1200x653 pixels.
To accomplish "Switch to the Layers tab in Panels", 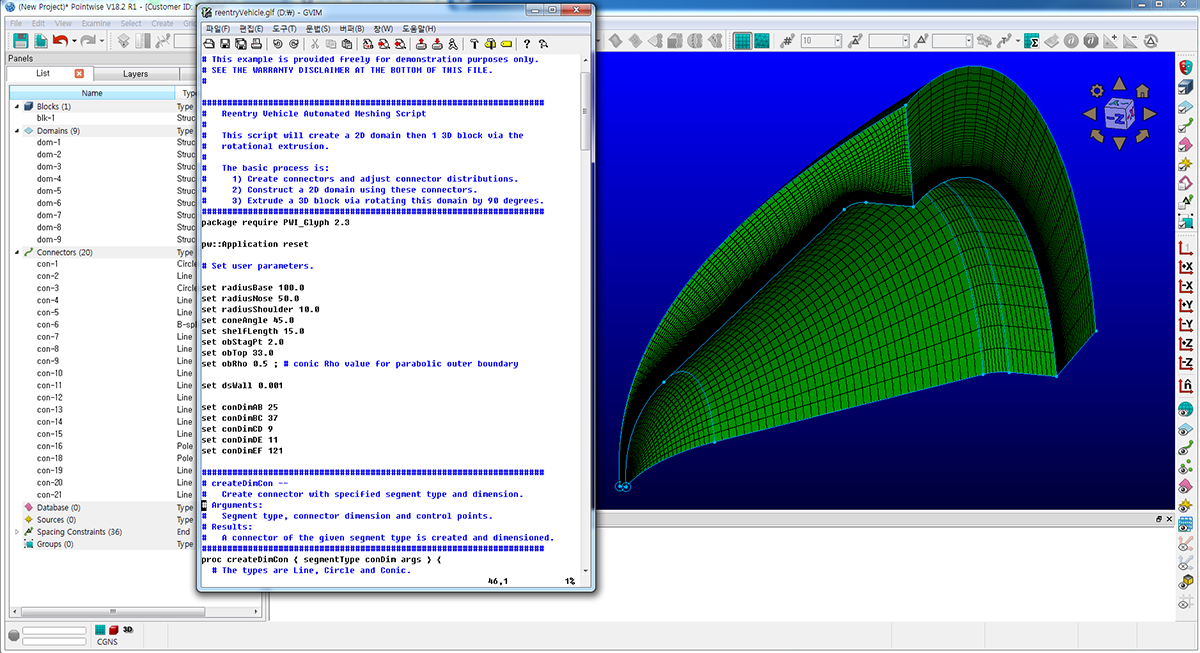I will click(x=136, y=74).
